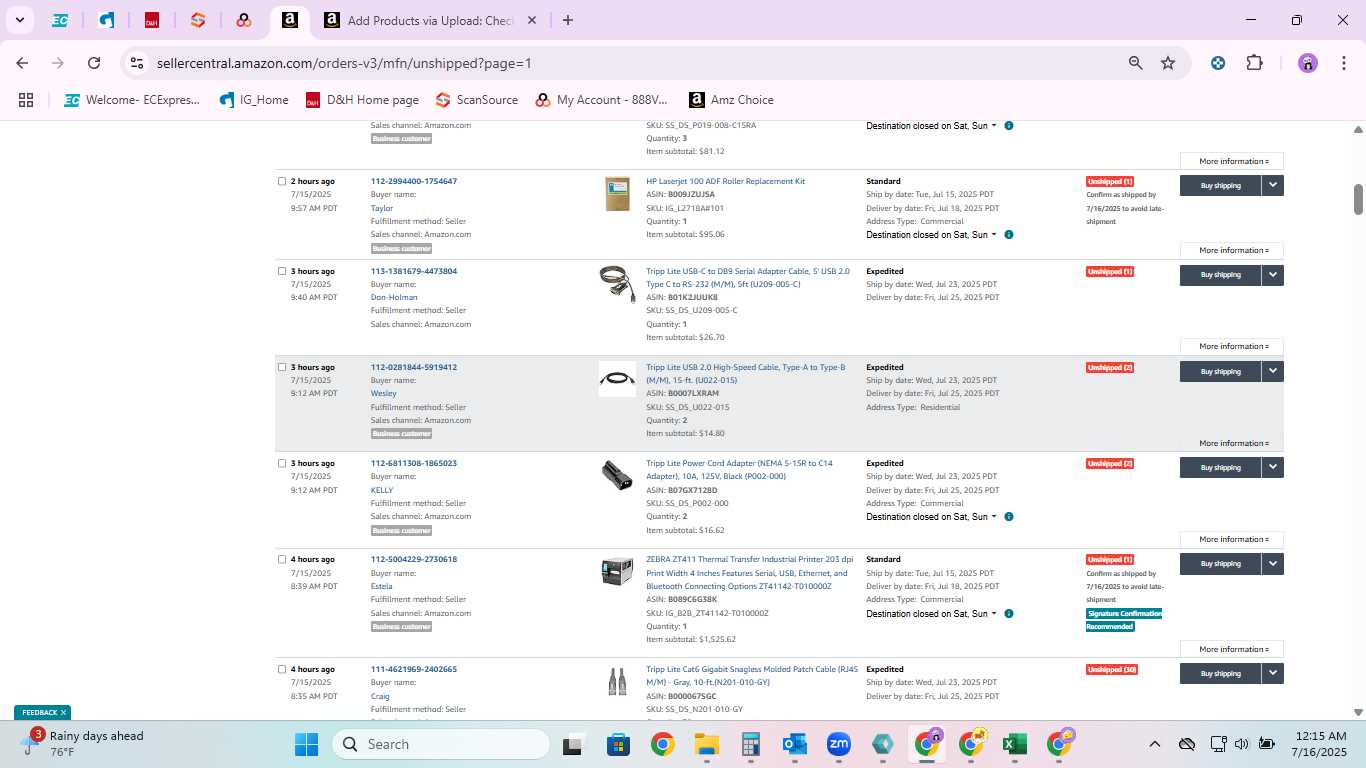Open Chrome three-dot menu

[1342, 63]
